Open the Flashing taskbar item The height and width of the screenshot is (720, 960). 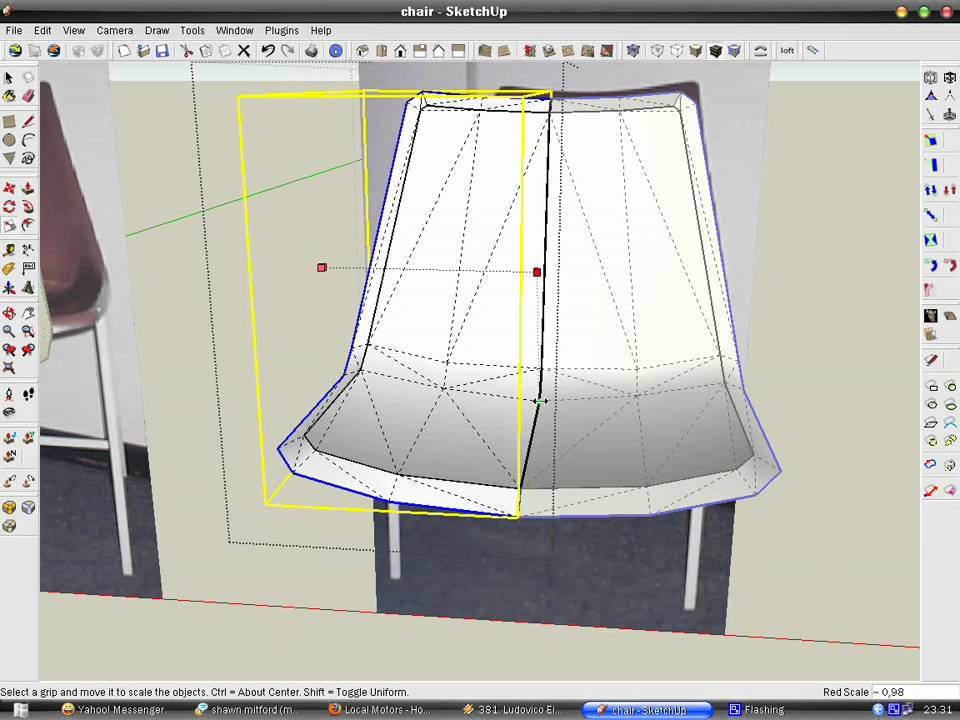(756, 710)
